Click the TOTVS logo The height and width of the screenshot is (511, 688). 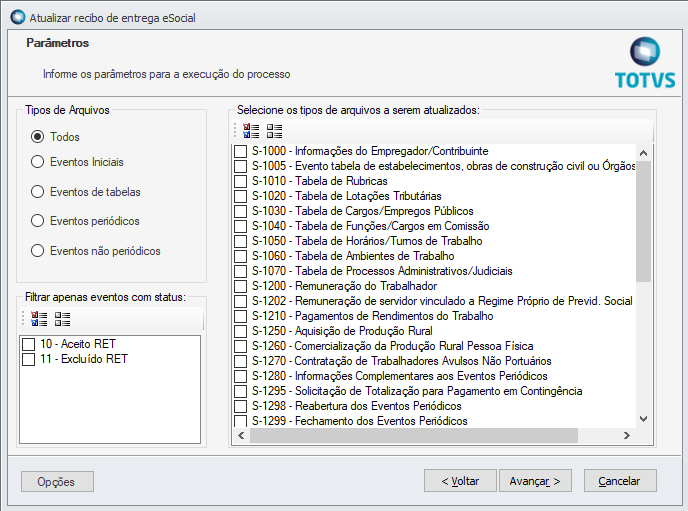pos(646,63)
